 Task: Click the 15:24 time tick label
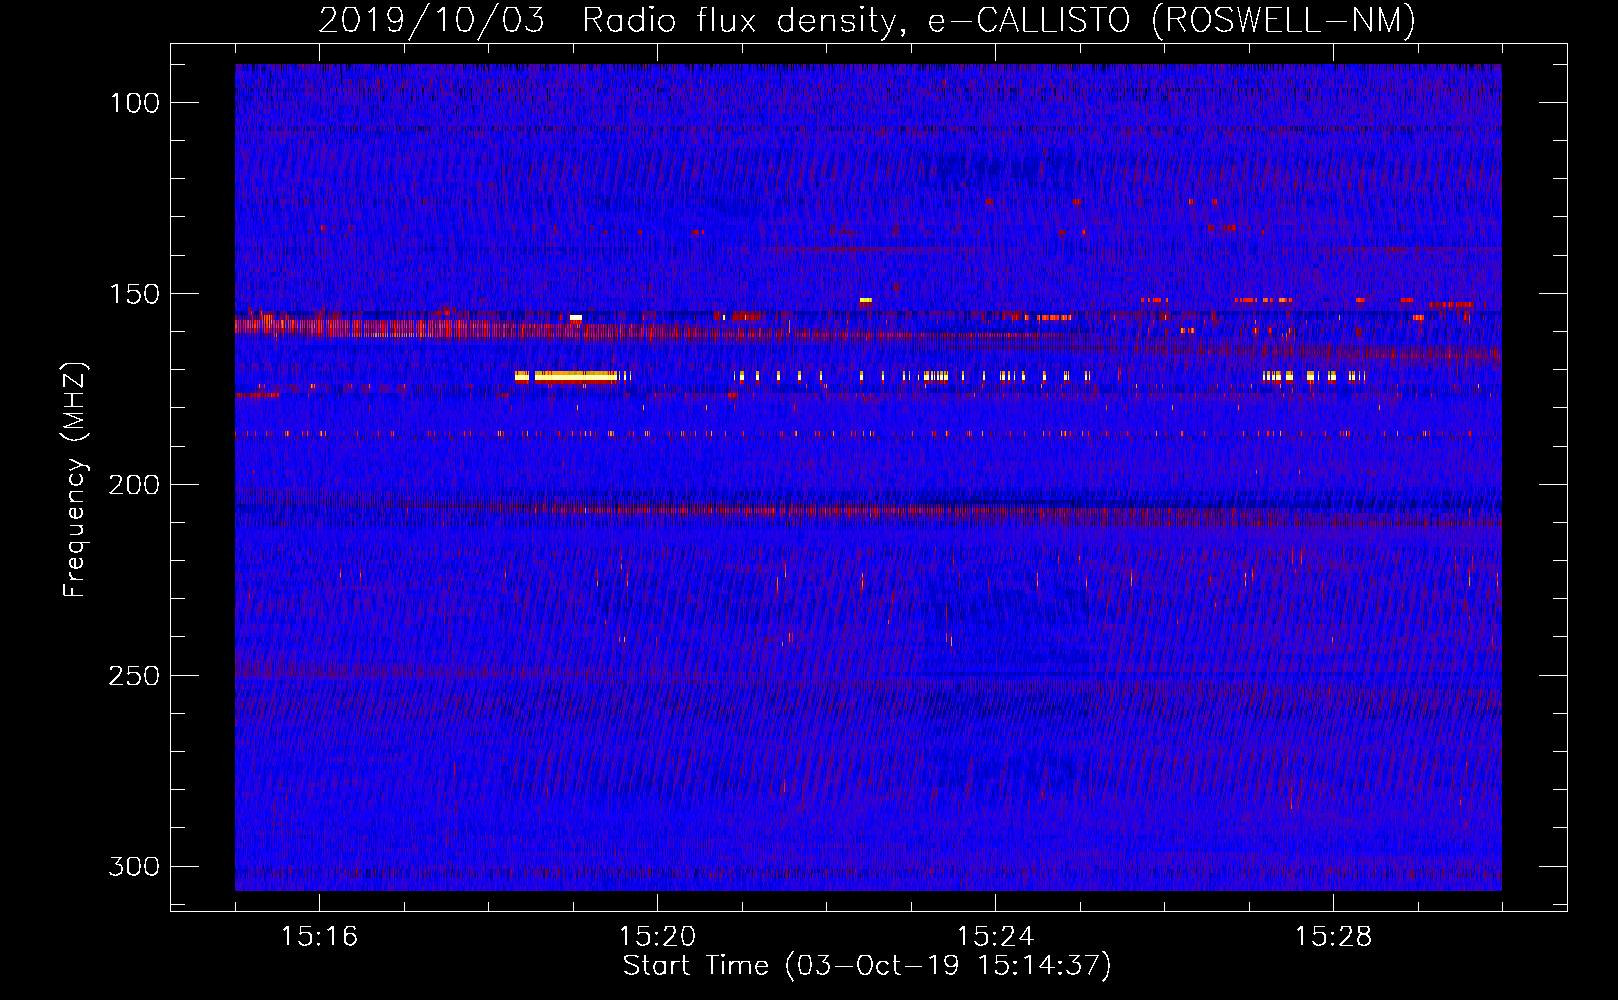pos(995,937)
